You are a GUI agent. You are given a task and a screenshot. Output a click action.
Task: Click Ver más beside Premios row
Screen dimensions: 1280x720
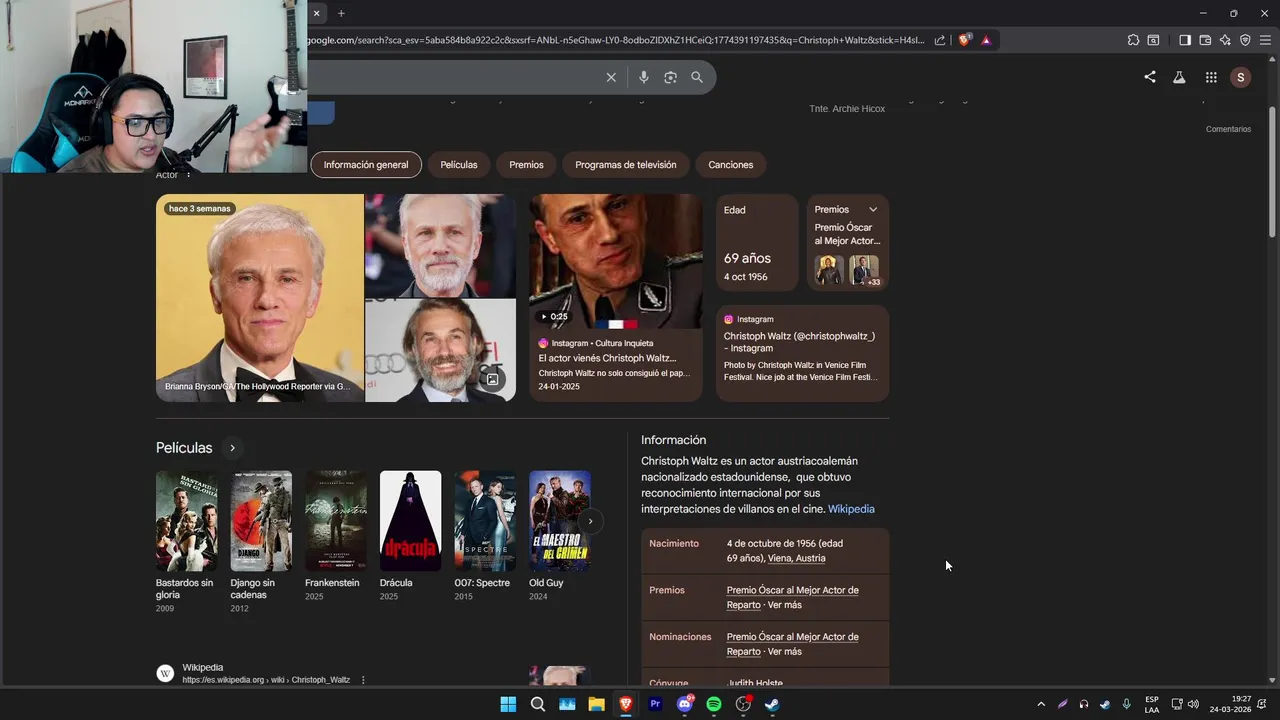[785, 605]
